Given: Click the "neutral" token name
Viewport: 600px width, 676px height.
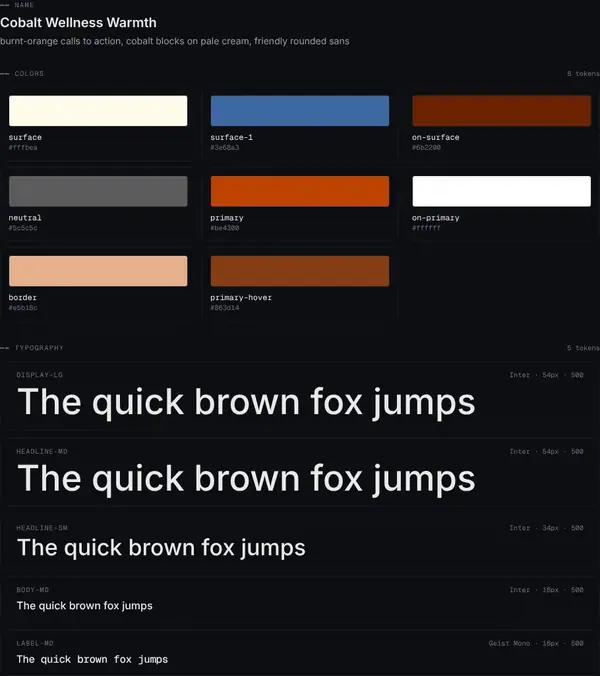Looking at the screenshot, I should coord(25,218).
